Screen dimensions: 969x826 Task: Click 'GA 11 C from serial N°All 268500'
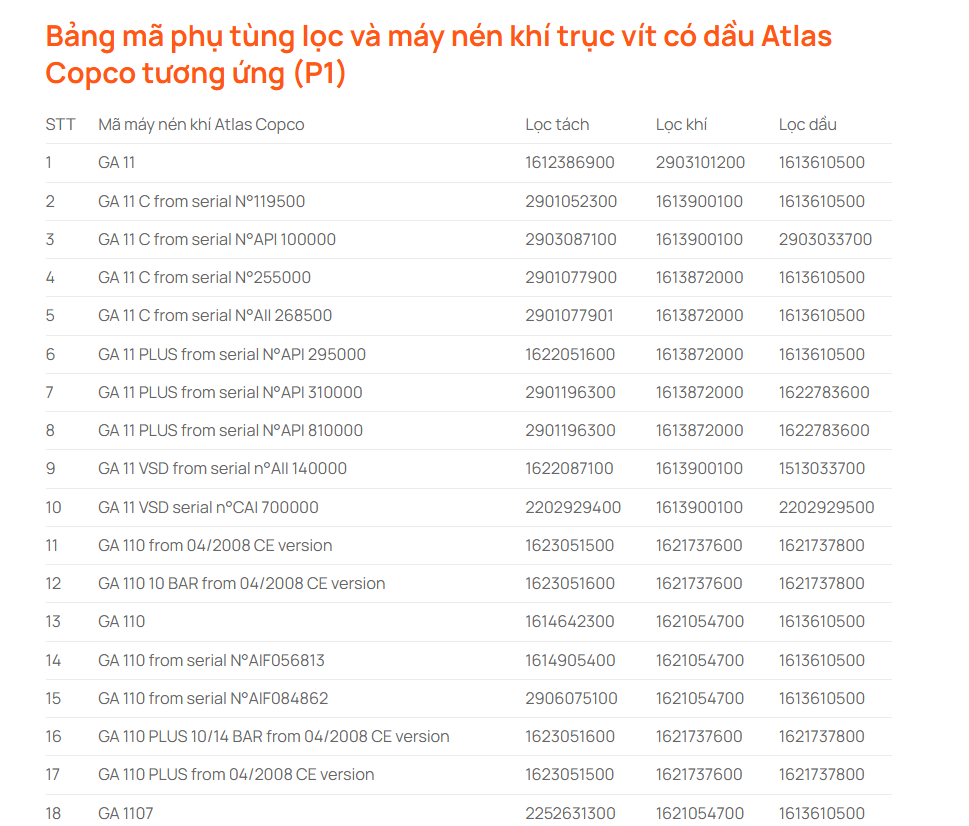215,316
